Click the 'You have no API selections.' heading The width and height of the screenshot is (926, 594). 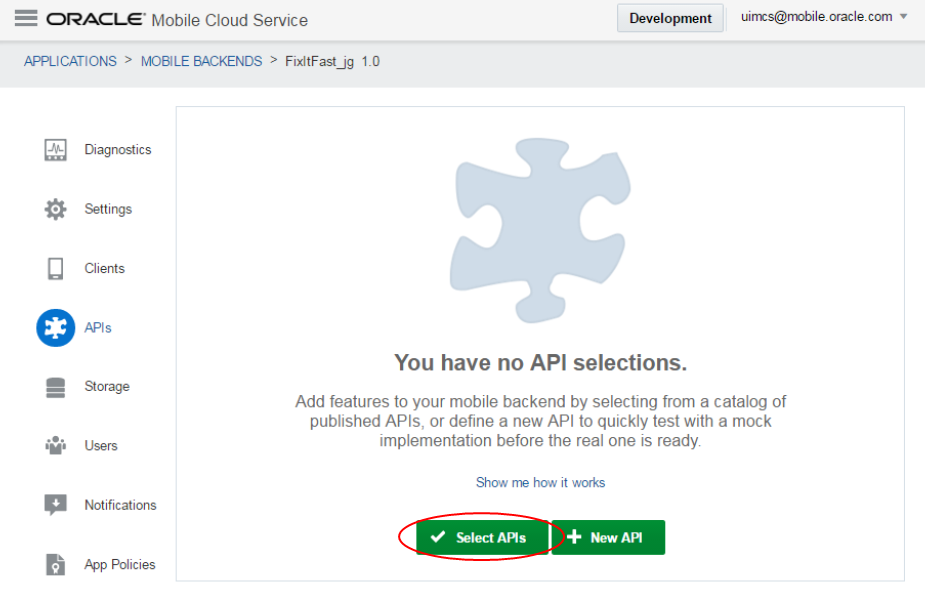click(540, 363)
